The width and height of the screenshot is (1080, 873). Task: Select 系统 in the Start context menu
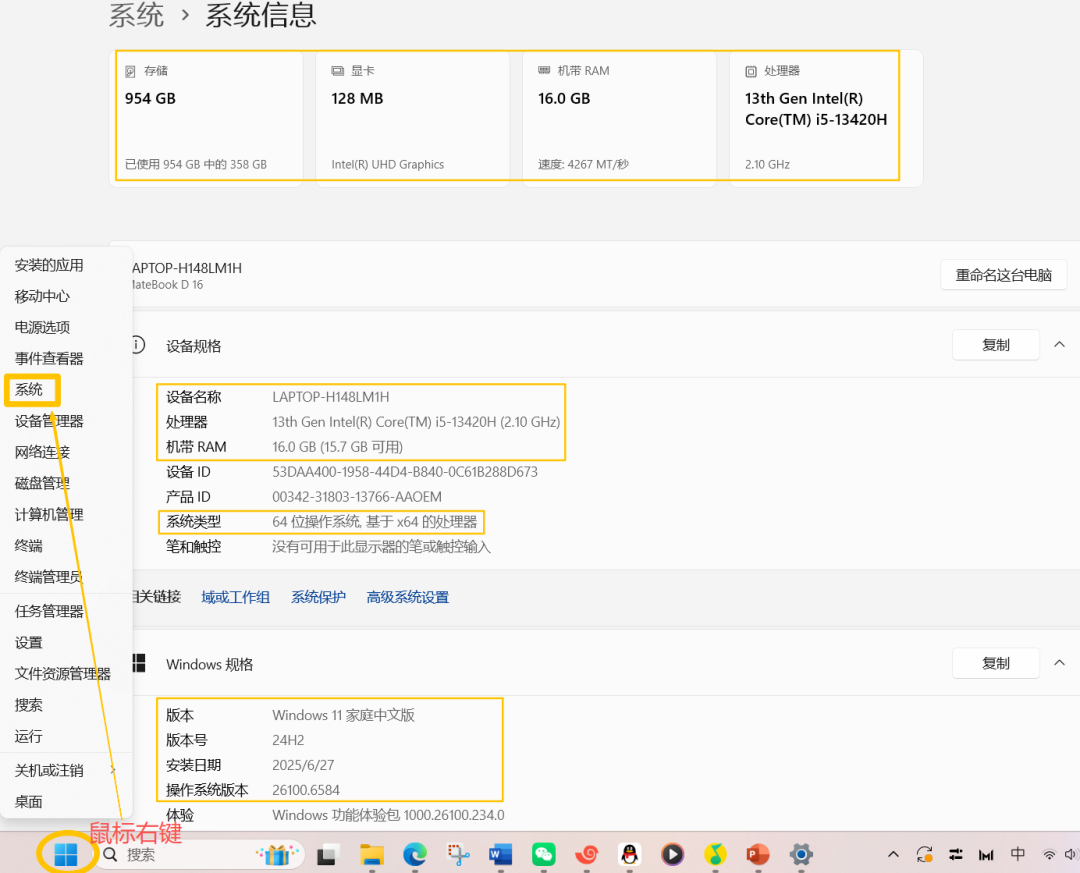(x=29, y=390)
